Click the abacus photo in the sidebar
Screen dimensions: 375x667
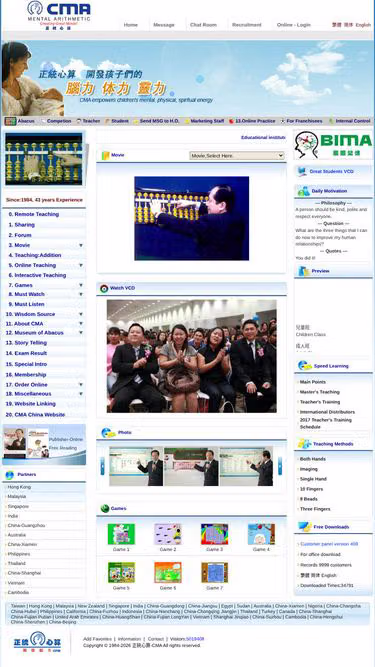click(44, 159)
